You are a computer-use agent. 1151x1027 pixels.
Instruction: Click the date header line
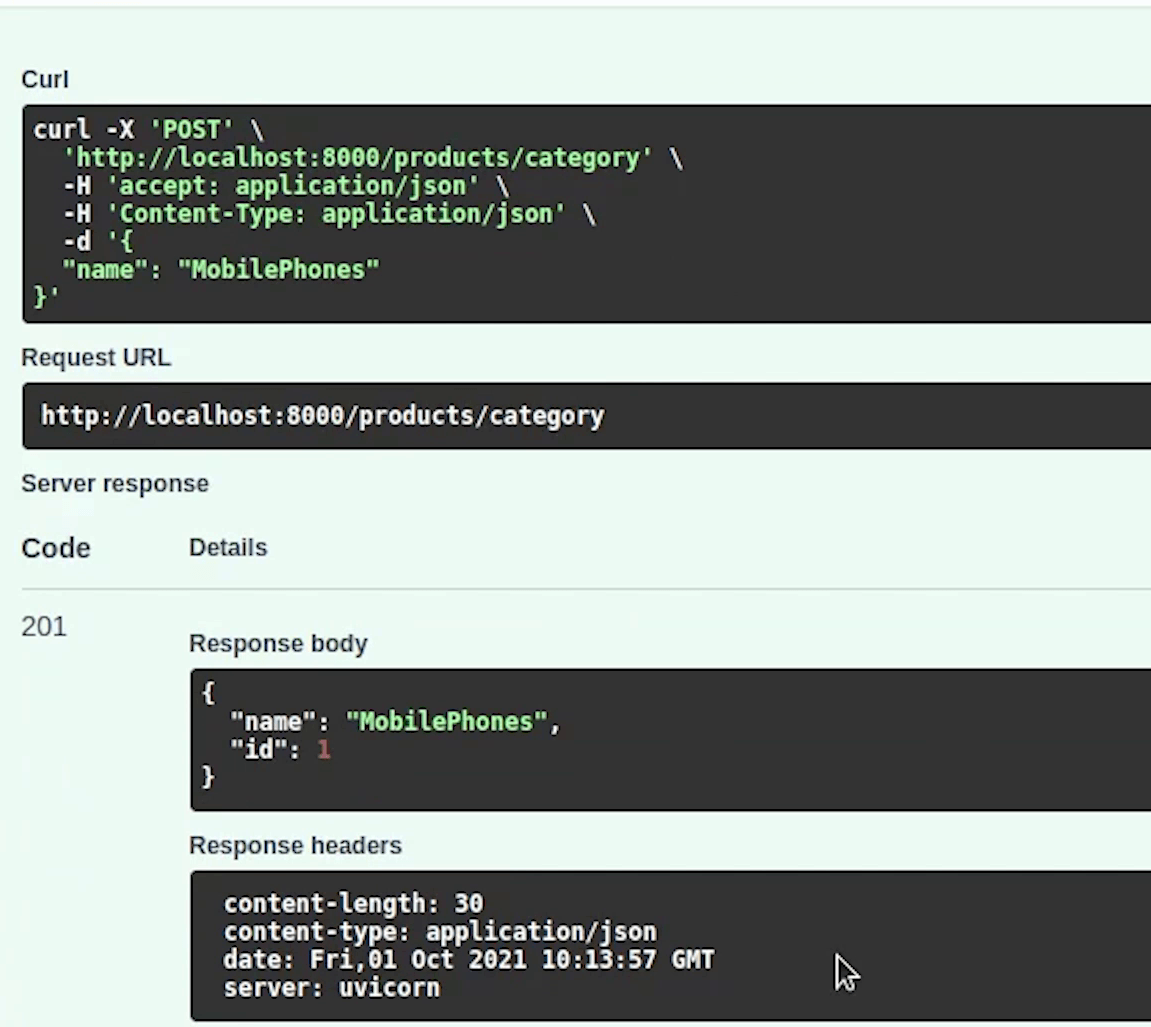[x=469, y=959]
